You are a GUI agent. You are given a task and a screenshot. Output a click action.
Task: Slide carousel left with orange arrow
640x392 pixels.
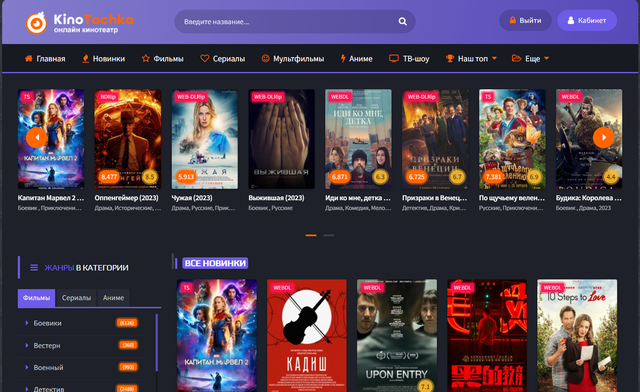point(37,138)
